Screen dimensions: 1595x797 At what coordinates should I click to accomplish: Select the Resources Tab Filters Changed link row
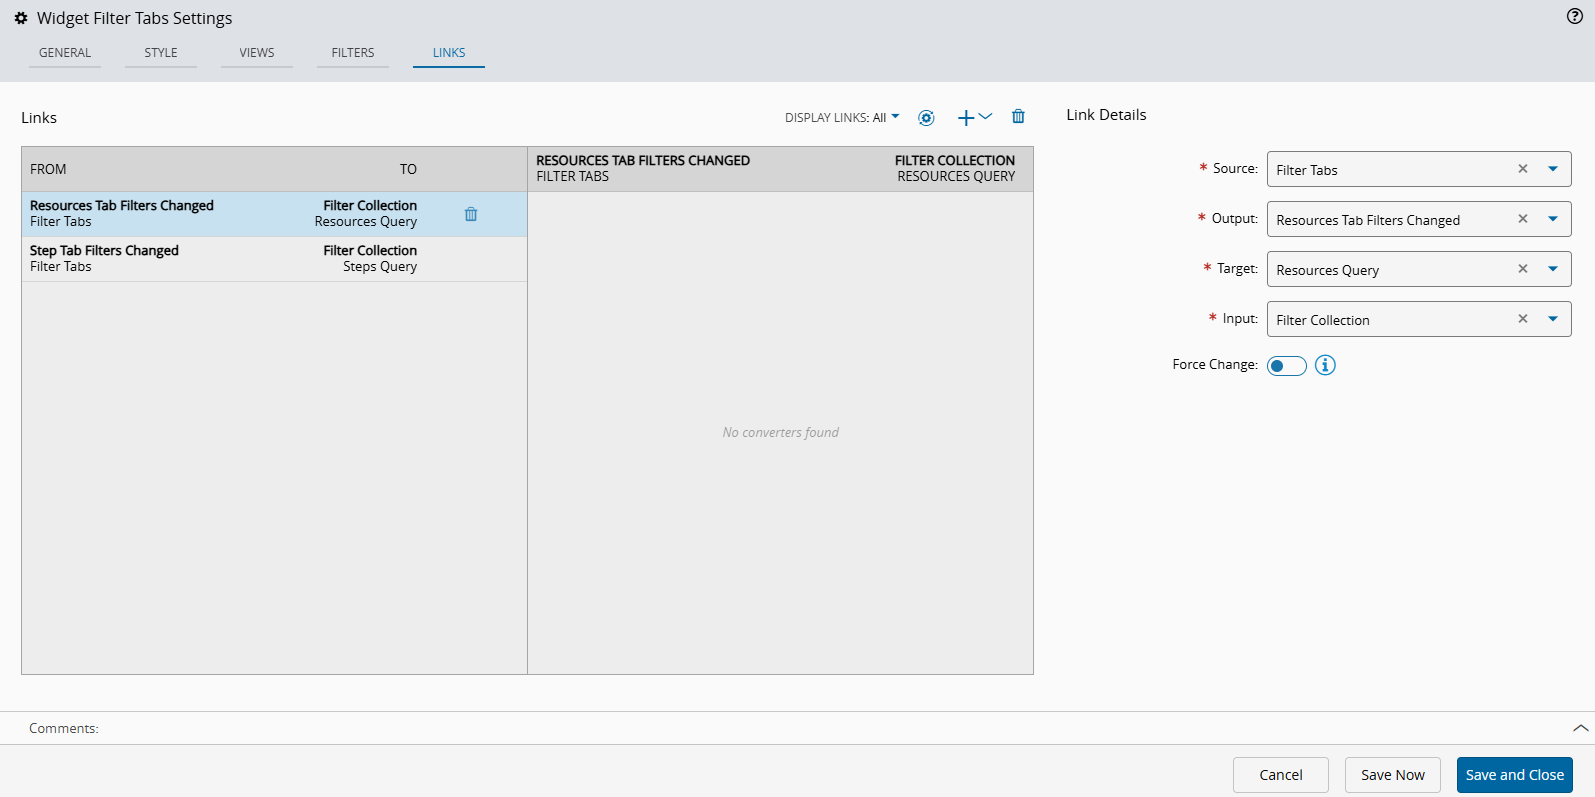tap(274, 214)
